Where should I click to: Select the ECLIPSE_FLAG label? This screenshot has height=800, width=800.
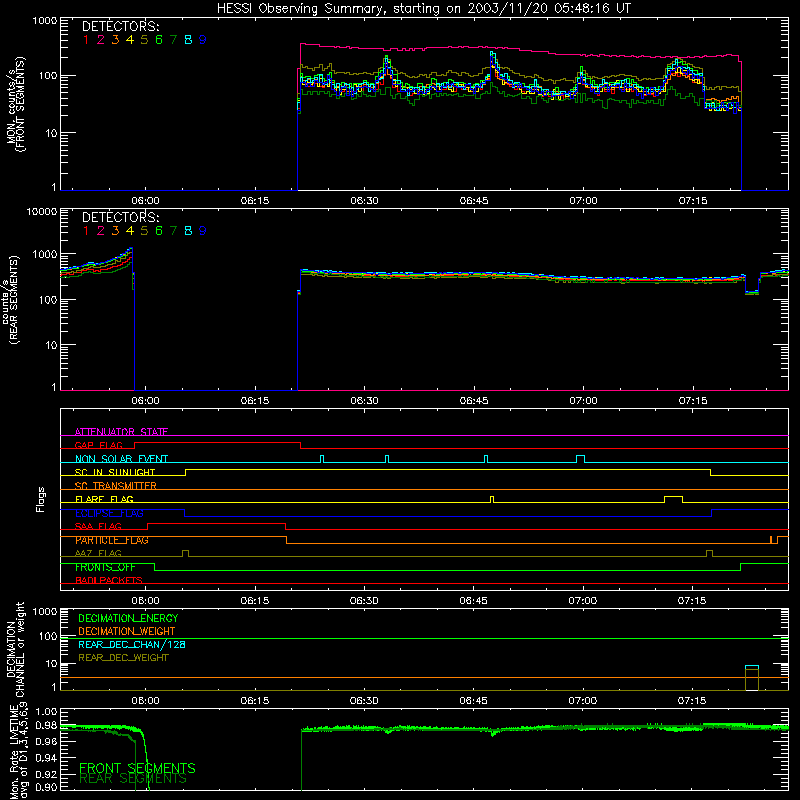click(x=109, y=513)
